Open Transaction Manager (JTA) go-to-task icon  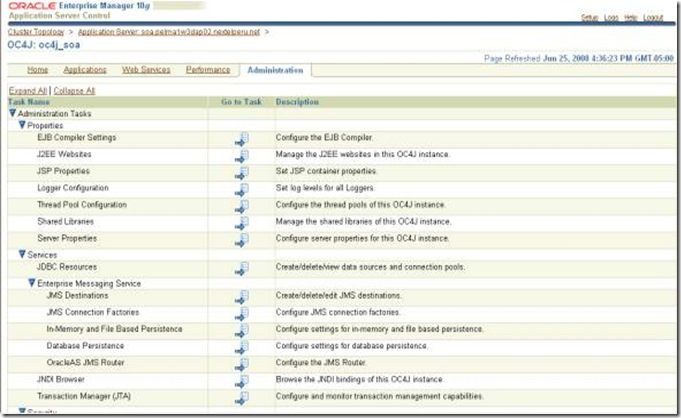(x=241, y=398)
